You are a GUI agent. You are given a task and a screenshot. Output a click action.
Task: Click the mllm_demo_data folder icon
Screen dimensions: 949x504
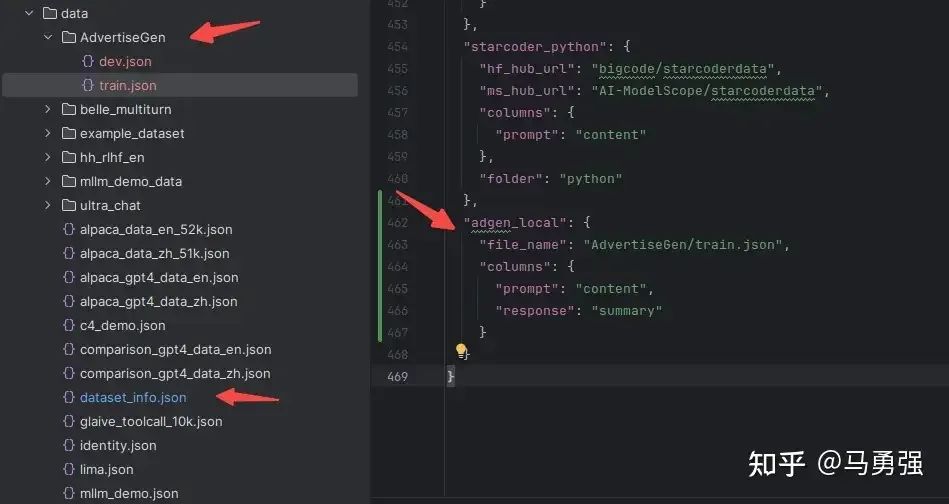click(68, 182)
